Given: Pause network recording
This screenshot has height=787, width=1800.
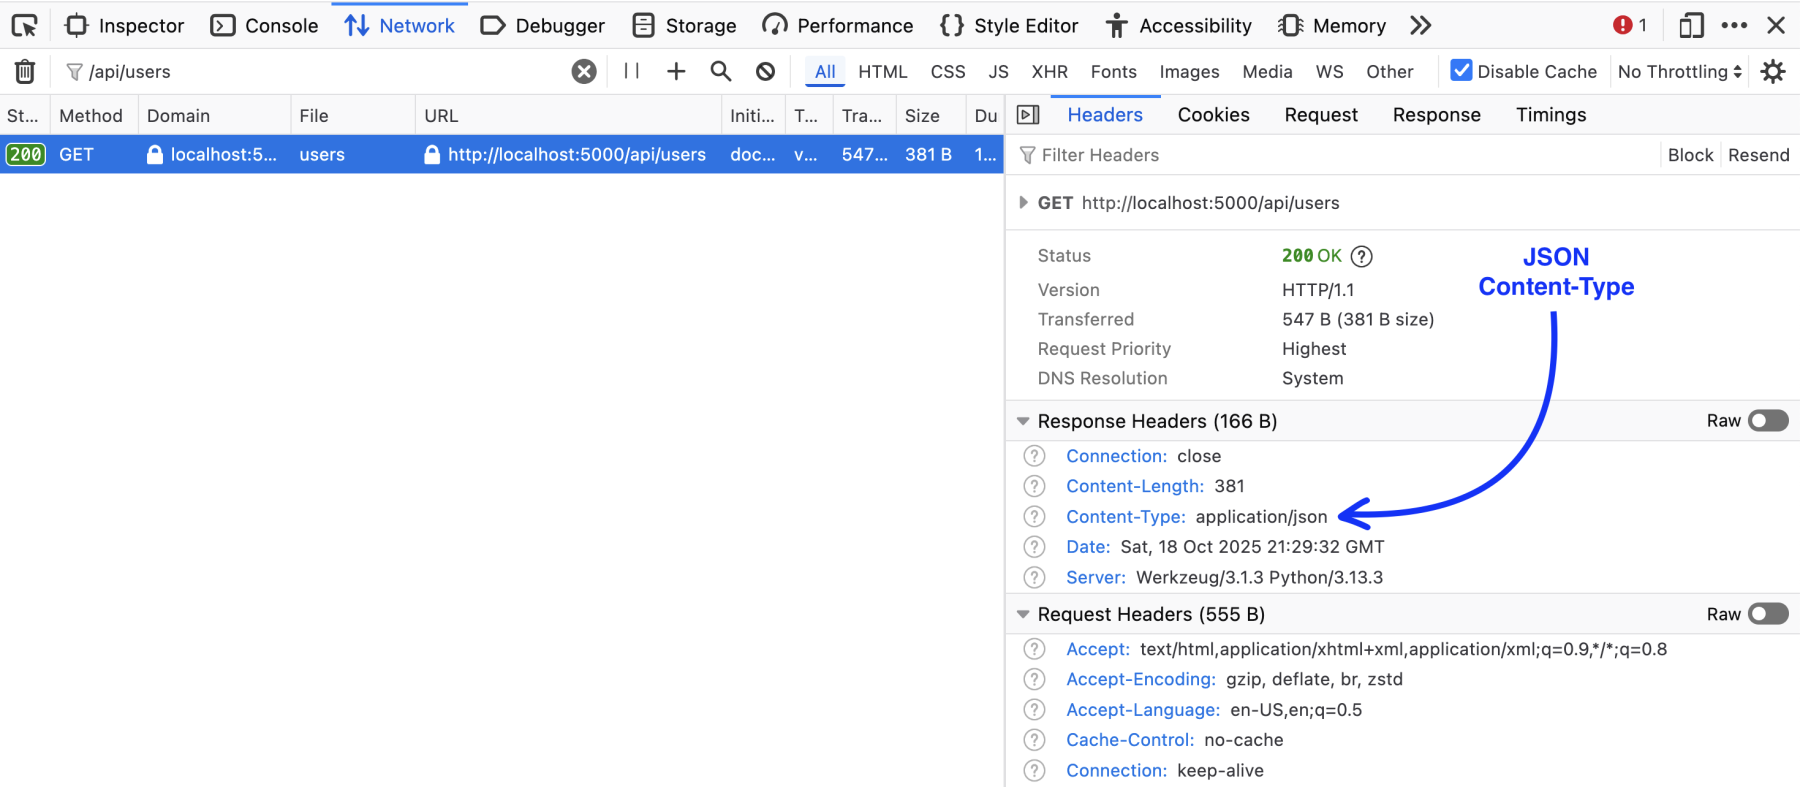Looking at the screenshot, I should pos(631,71).
